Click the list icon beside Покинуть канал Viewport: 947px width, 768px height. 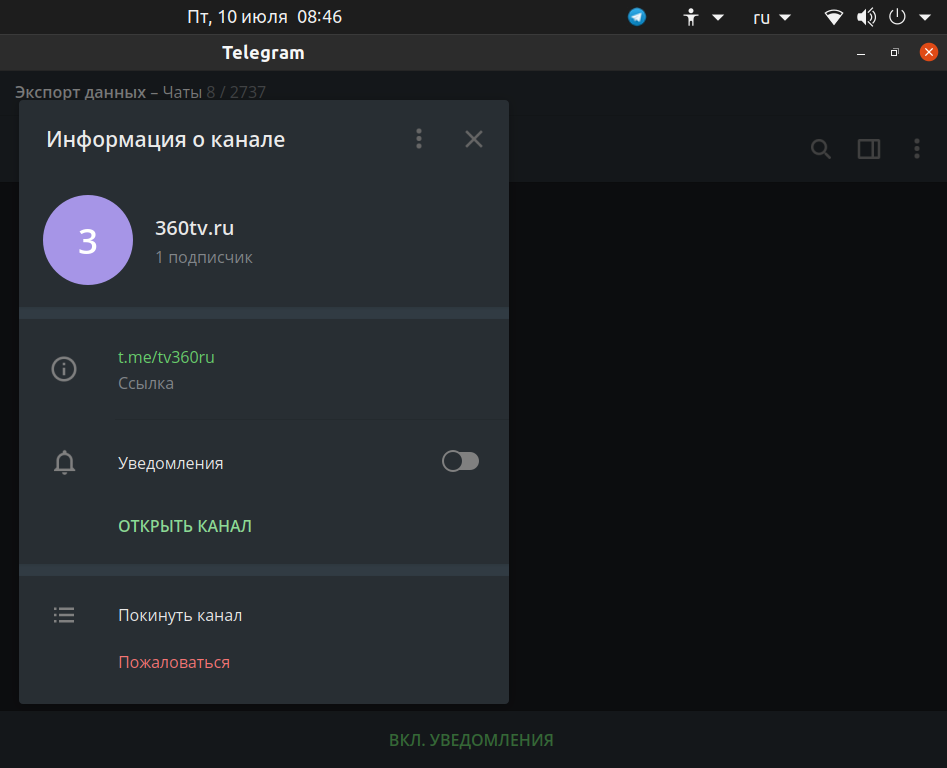pyautogui.click(x=64, y=615)
